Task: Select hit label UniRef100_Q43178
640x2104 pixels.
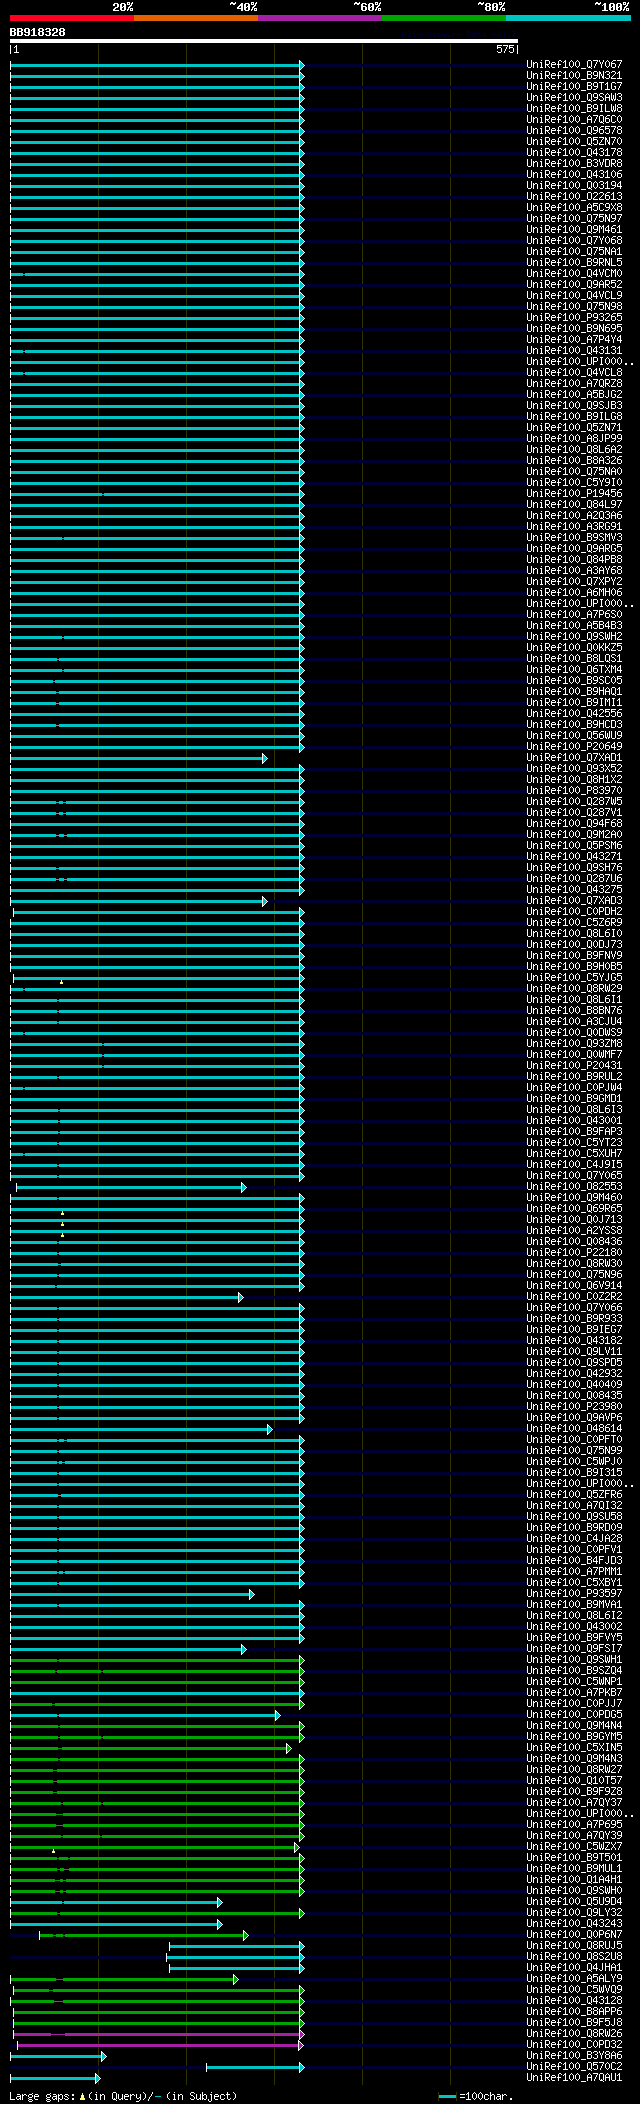Action: point(574,153)
